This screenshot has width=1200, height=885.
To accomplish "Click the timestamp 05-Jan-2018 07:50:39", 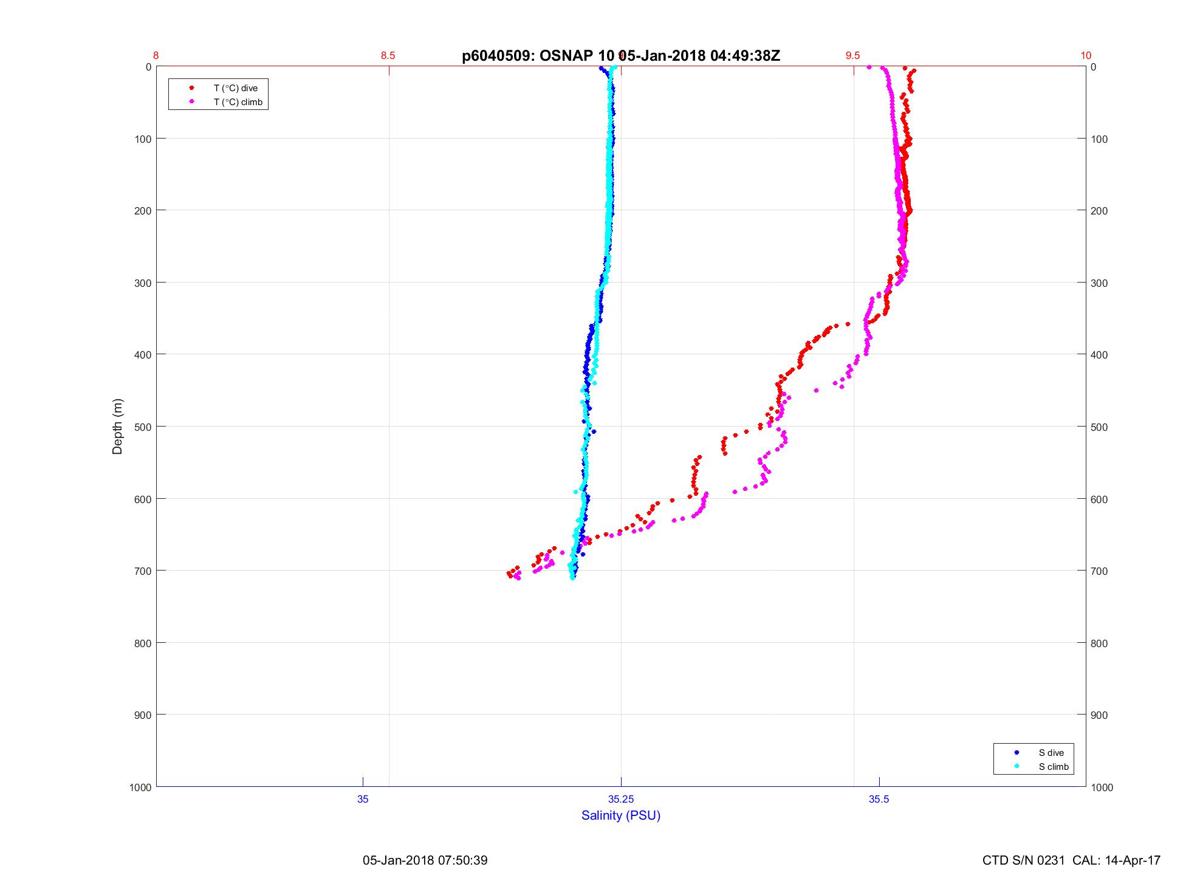I will 425,860.
